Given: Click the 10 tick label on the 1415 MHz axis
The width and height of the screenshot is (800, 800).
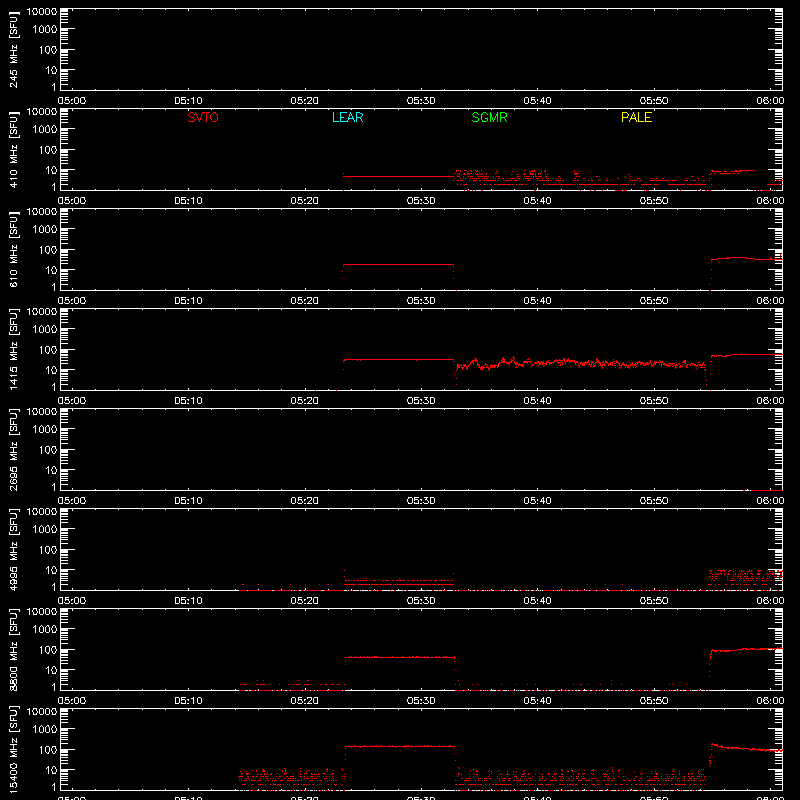Looking at the screenshot, I should coord(51,370).
